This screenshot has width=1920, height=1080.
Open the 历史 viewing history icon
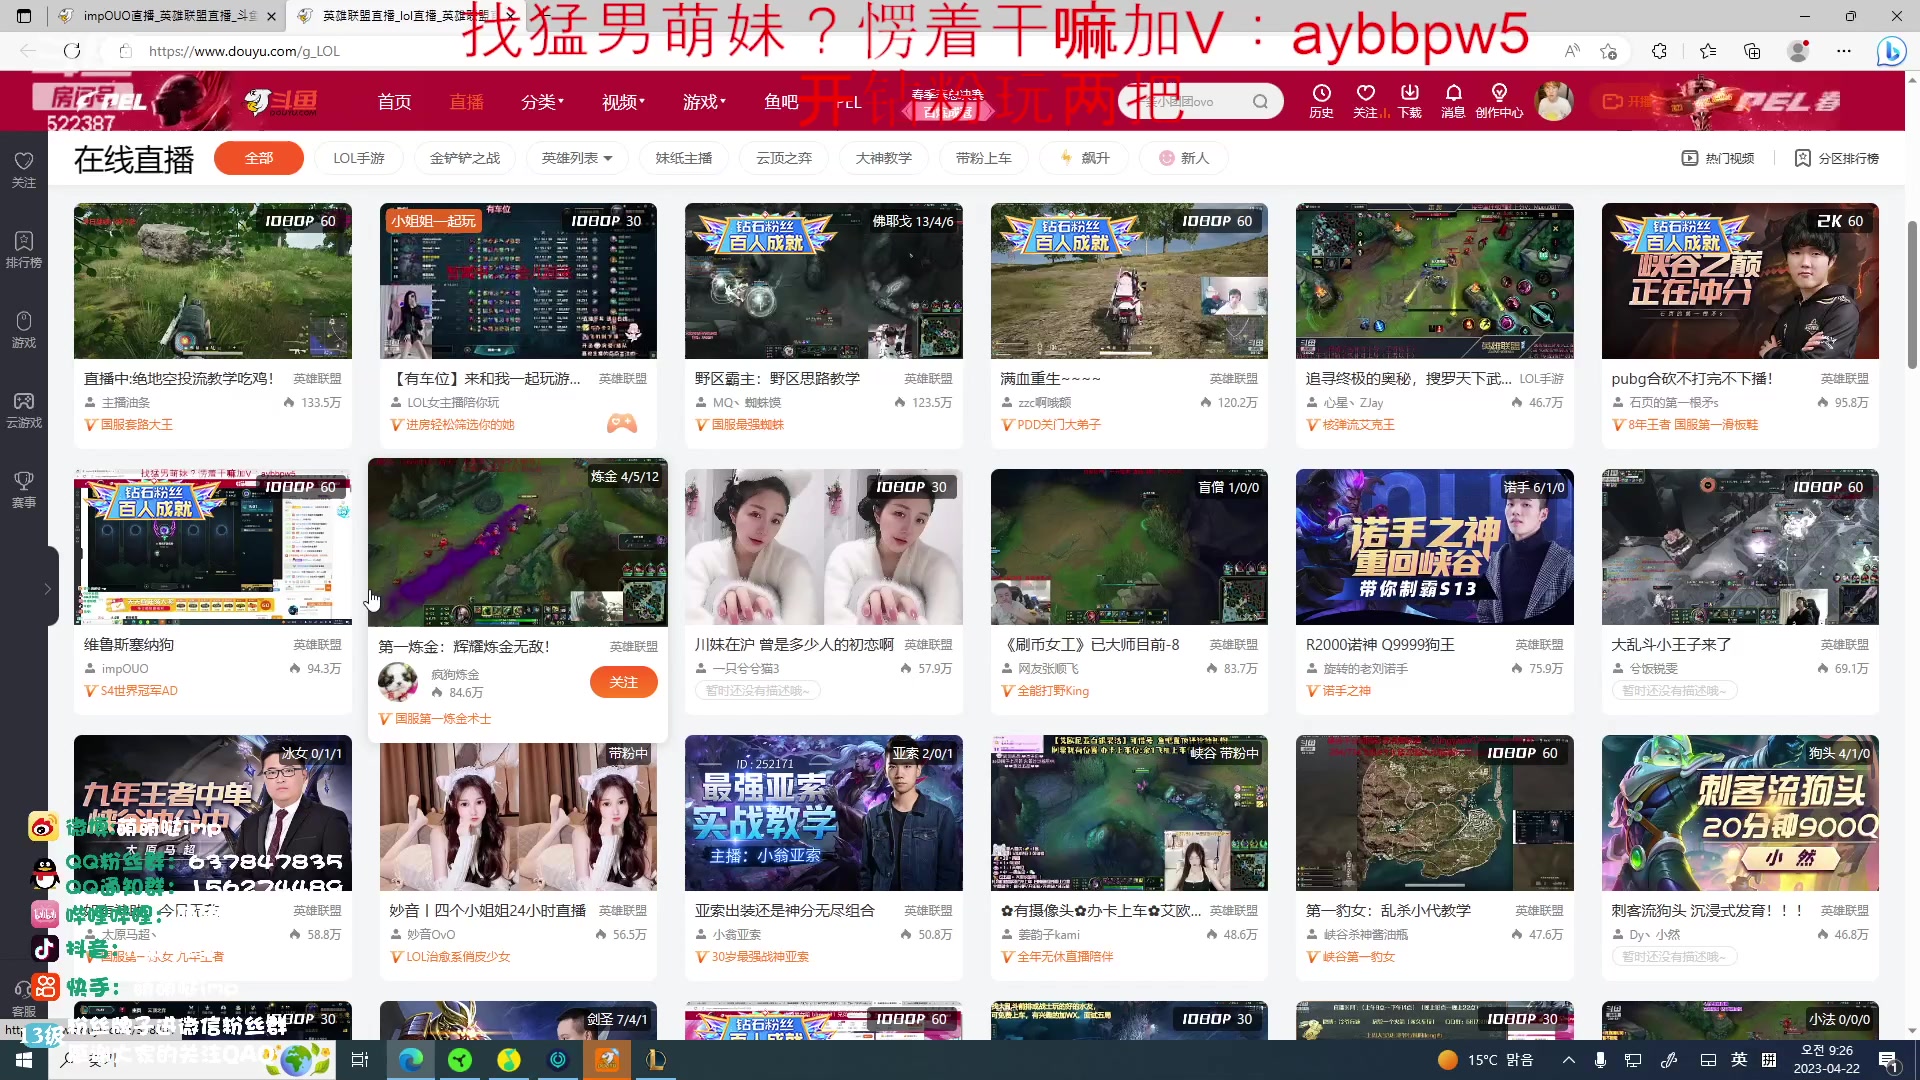coord(1321,100)
